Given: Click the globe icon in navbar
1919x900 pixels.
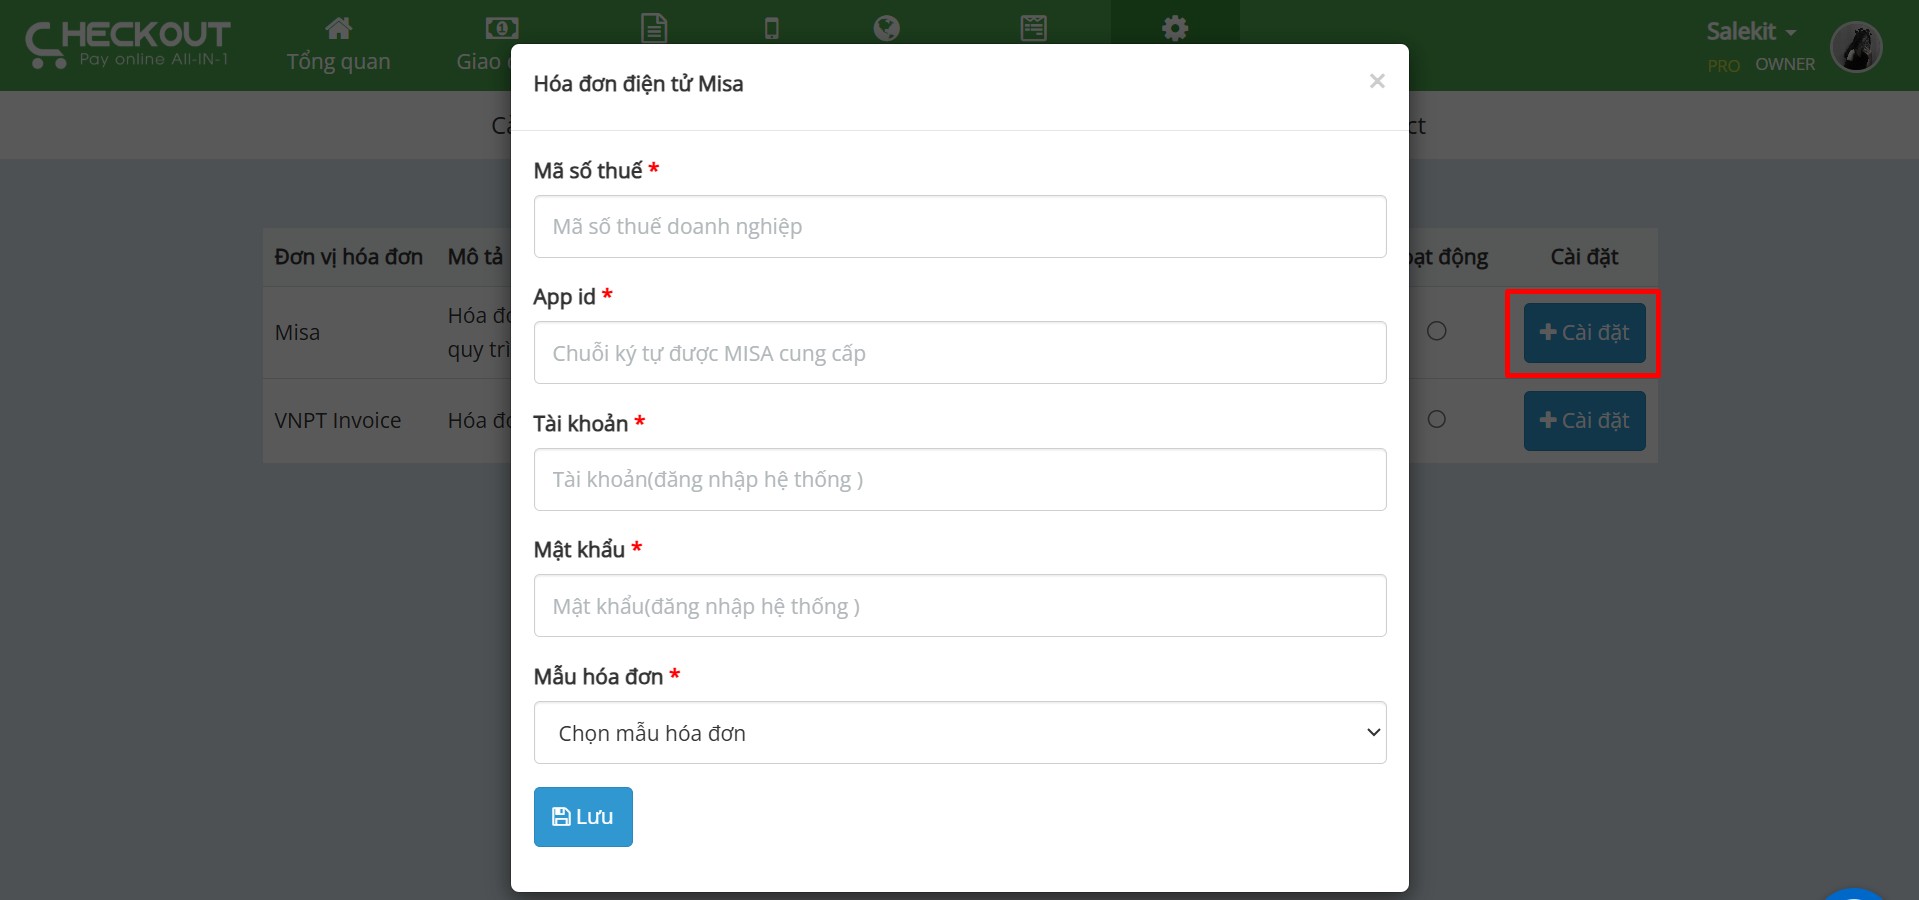Looking at the screenshot, I should click(x=886, y=28).
